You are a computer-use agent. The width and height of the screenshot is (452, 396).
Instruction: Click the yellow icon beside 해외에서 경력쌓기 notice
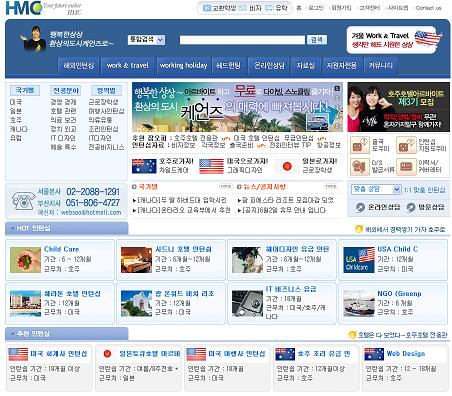click(x=359, y=229)
